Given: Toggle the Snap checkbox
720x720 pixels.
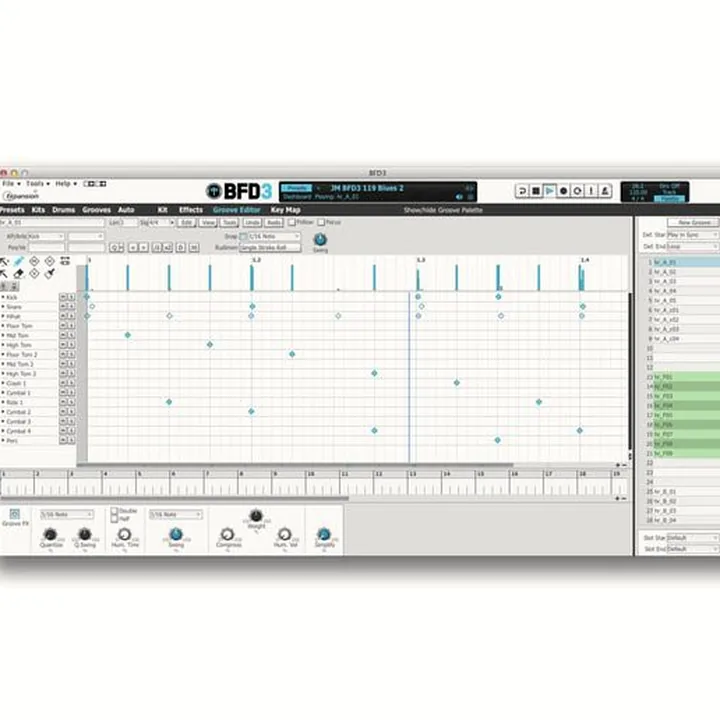Looking at the screenshot, I should pos(243,236).
